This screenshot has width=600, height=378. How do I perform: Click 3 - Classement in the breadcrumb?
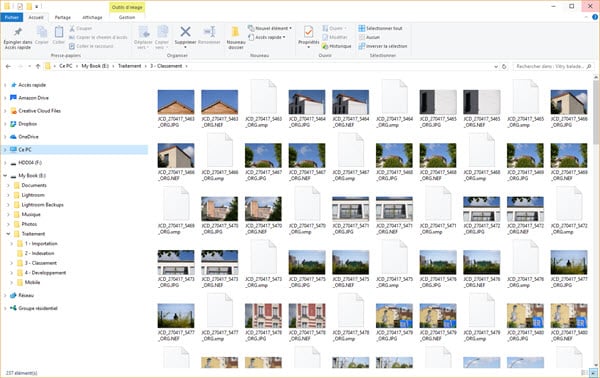pyautogui.click(x=166, y=66)
